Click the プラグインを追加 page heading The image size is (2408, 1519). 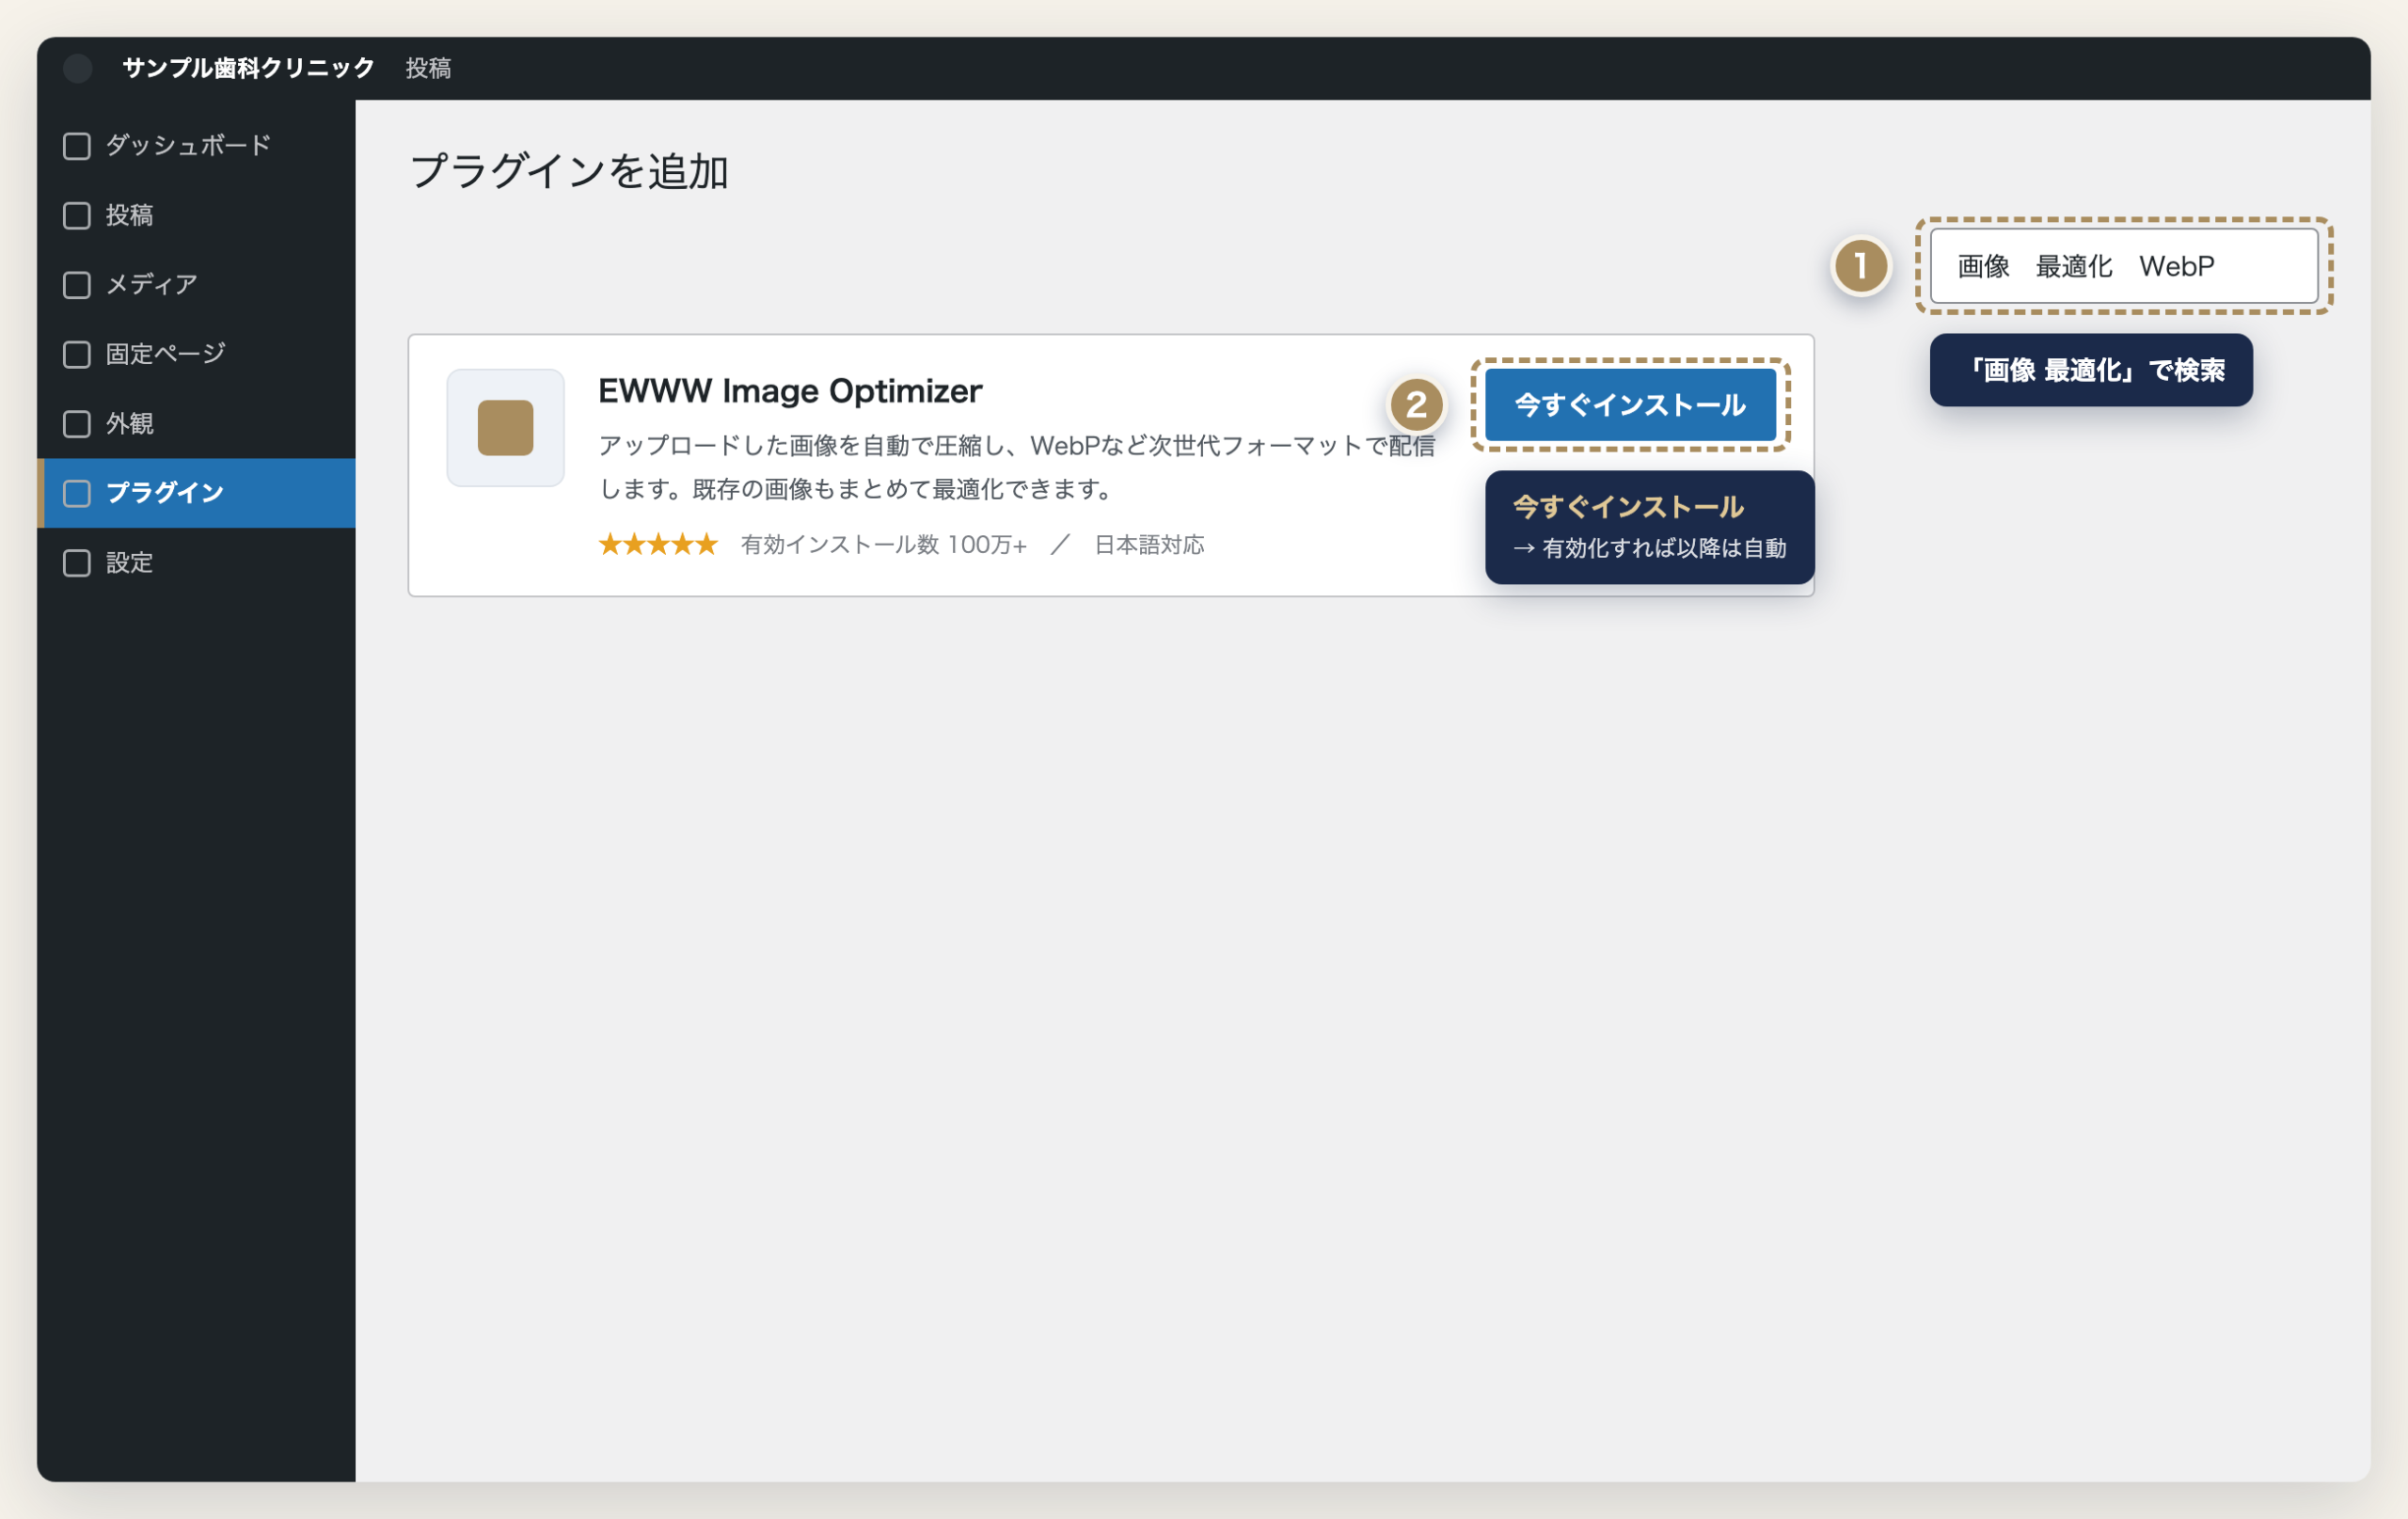click(569, 171)
